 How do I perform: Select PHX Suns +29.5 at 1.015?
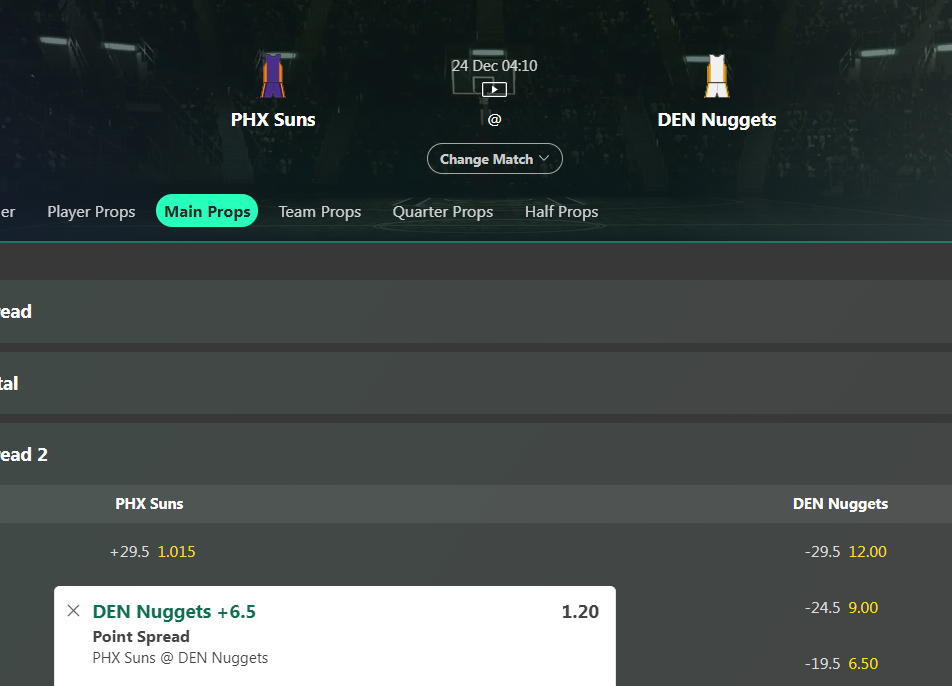click(152, 551)
